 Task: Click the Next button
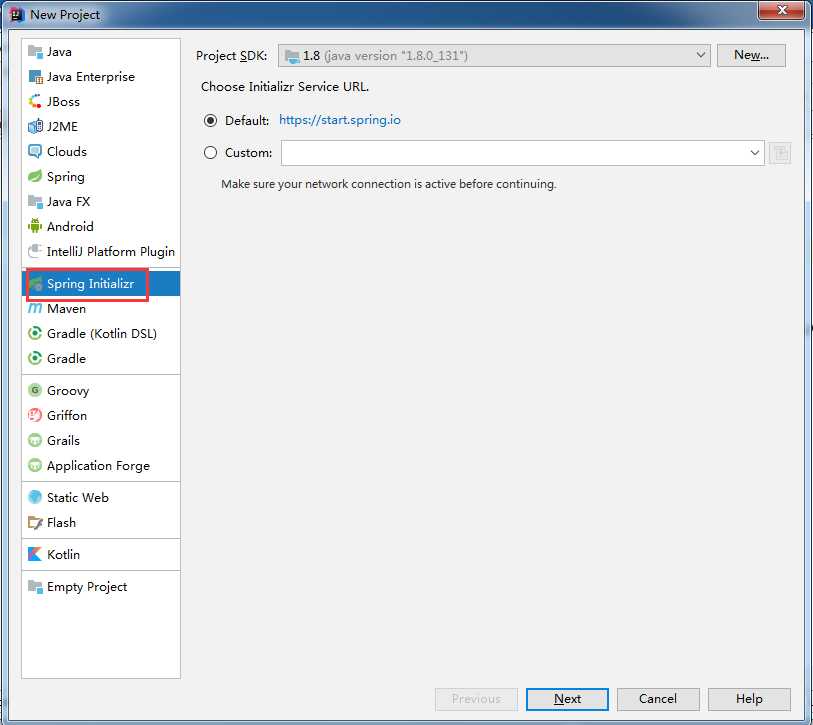click(567, 699)
